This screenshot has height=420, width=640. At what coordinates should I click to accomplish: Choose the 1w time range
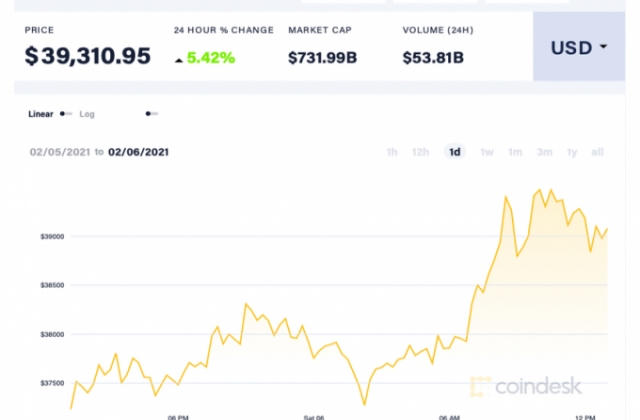487,152
